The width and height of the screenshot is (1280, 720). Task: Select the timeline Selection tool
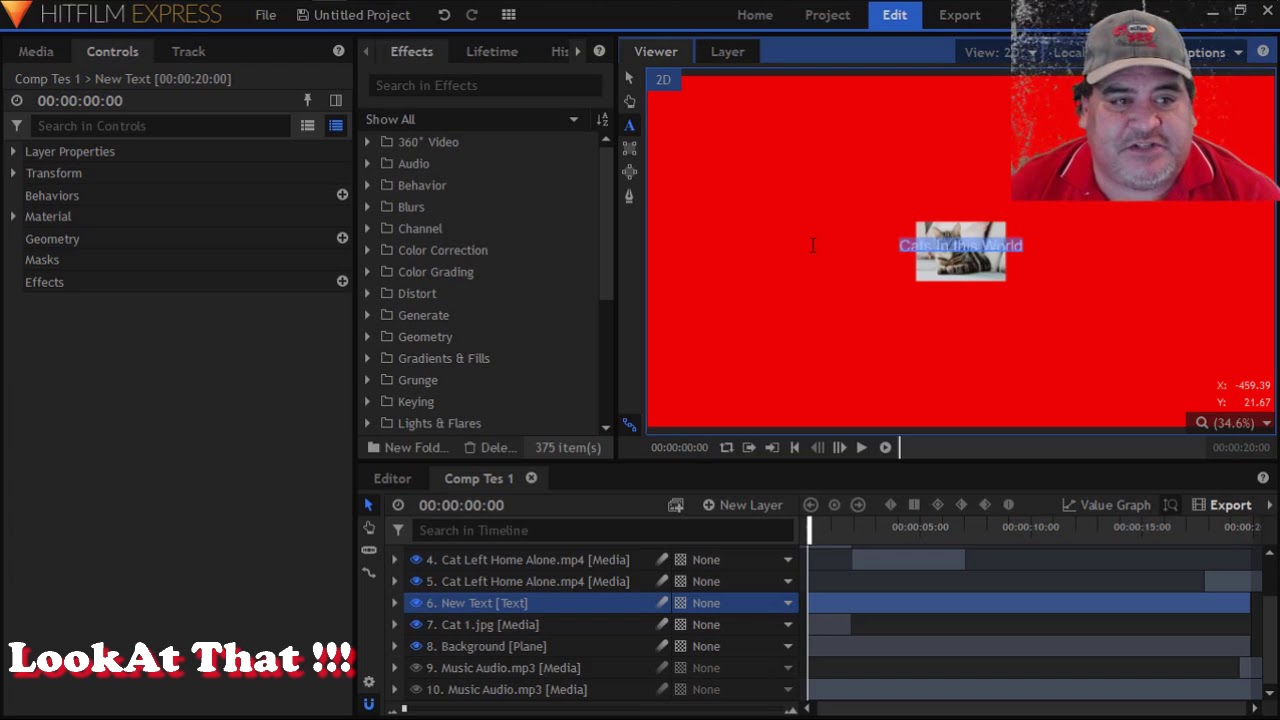(368, 505)
